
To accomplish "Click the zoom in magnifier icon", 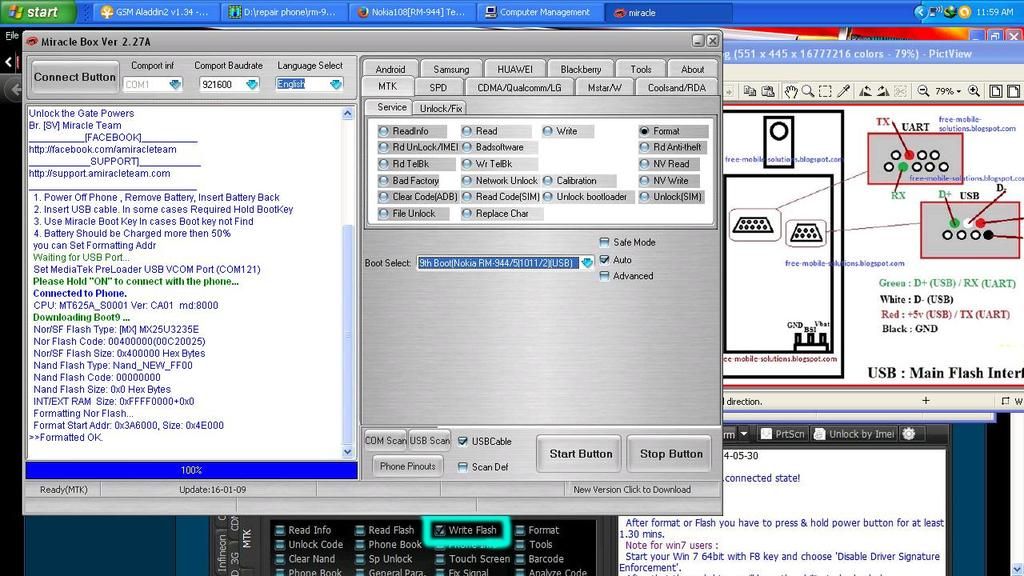I will [x=976, y=91].
